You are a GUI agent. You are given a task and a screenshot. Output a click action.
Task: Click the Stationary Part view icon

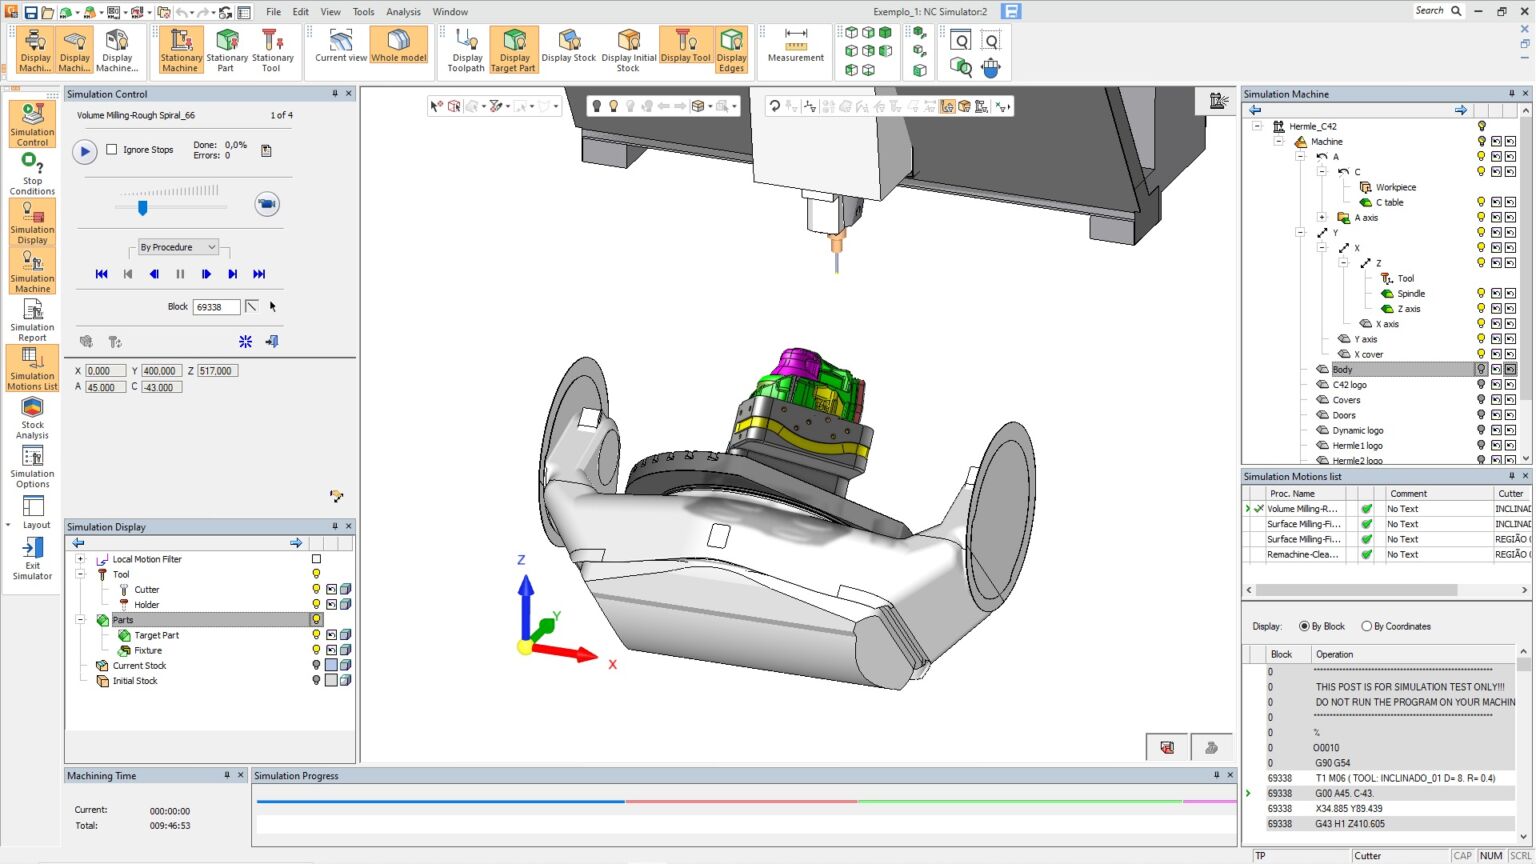226,50
